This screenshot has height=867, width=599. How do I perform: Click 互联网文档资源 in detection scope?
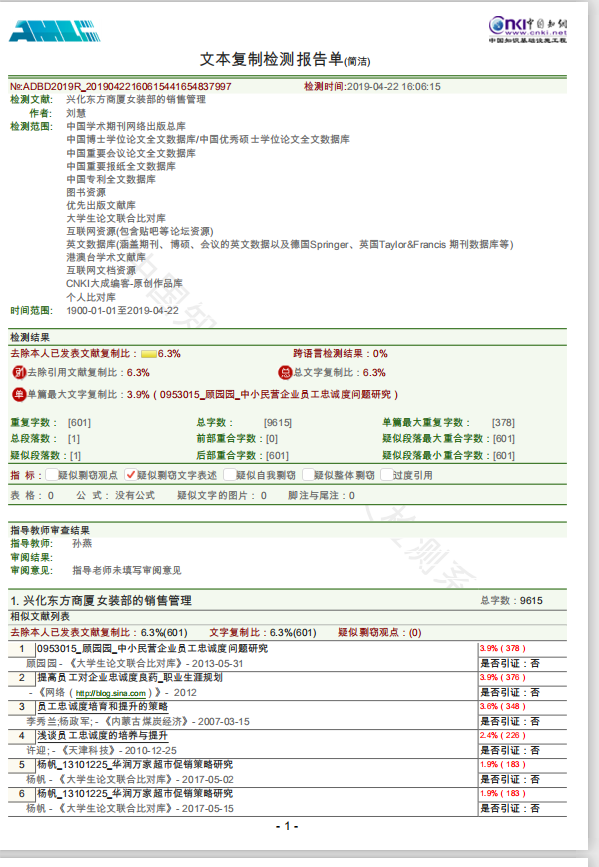101,270
